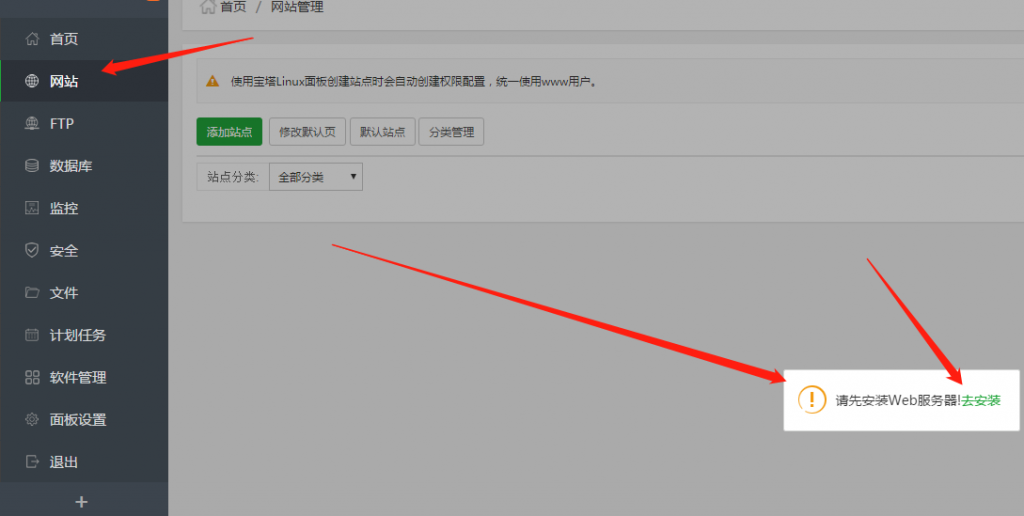Click the 安全 shield icon
1024x516 pixels.
point(32,251)
